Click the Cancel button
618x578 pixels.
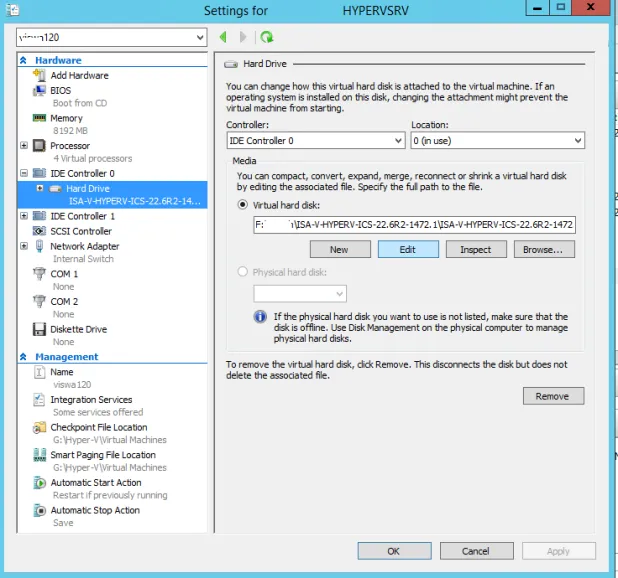tap(477, 551)
